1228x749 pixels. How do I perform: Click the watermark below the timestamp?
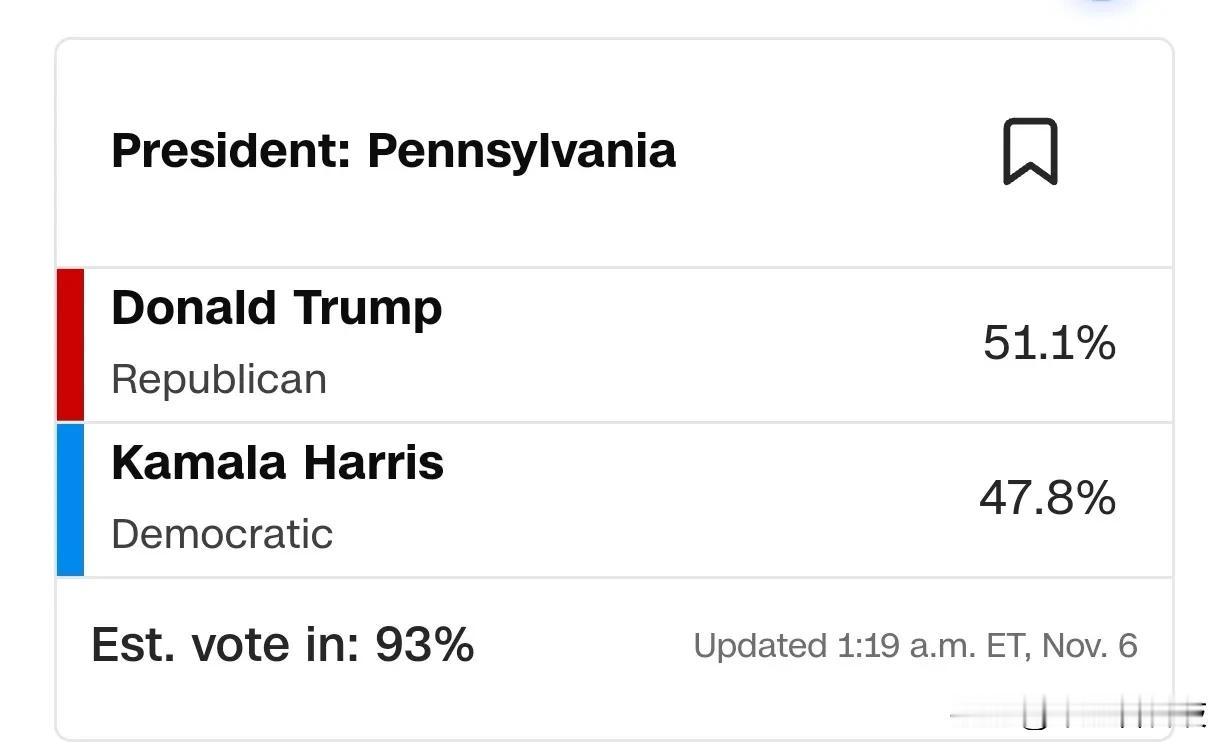click(x=1080, y=714)
